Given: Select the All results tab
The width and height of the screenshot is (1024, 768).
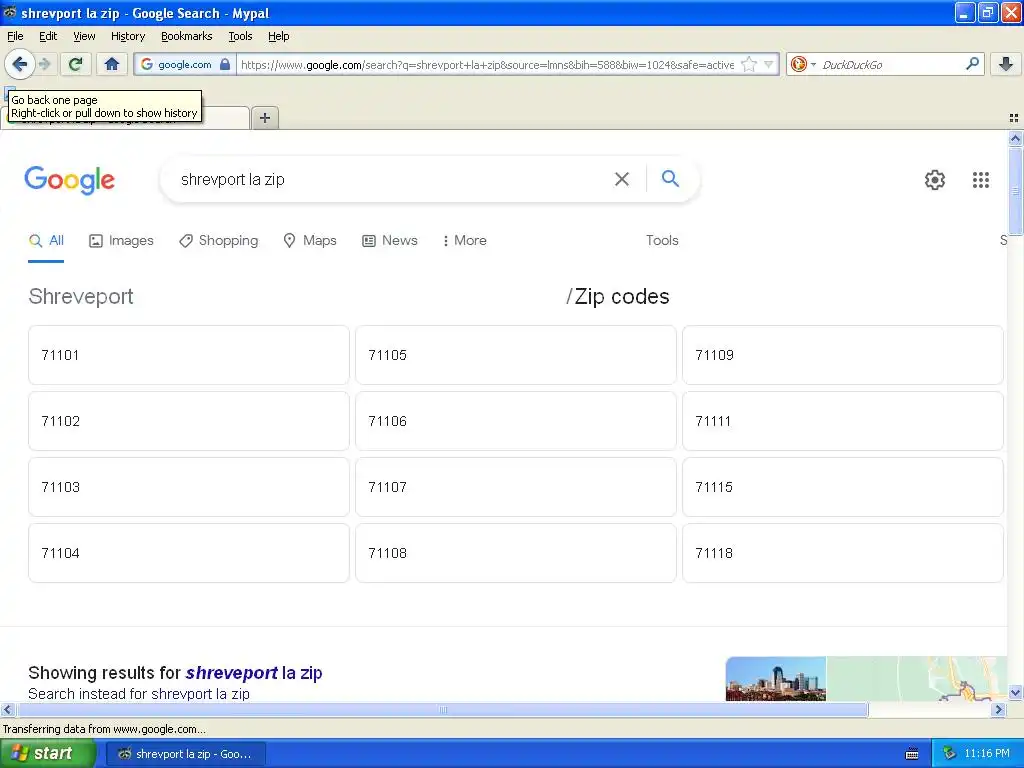Looking at the screenshot, I should [46, 240].
